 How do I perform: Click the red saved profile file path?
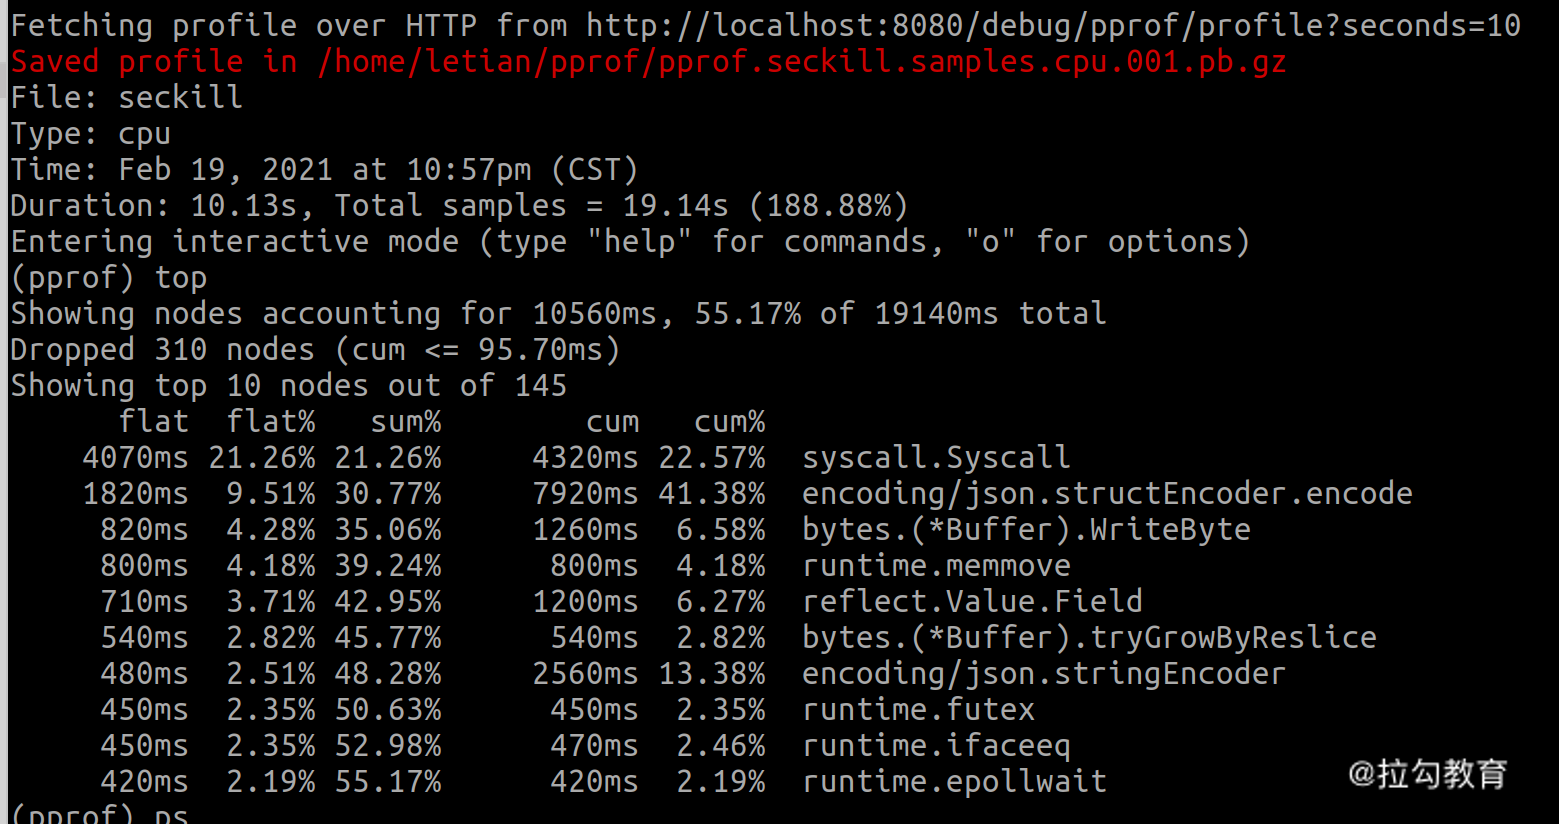pos(801,62)
